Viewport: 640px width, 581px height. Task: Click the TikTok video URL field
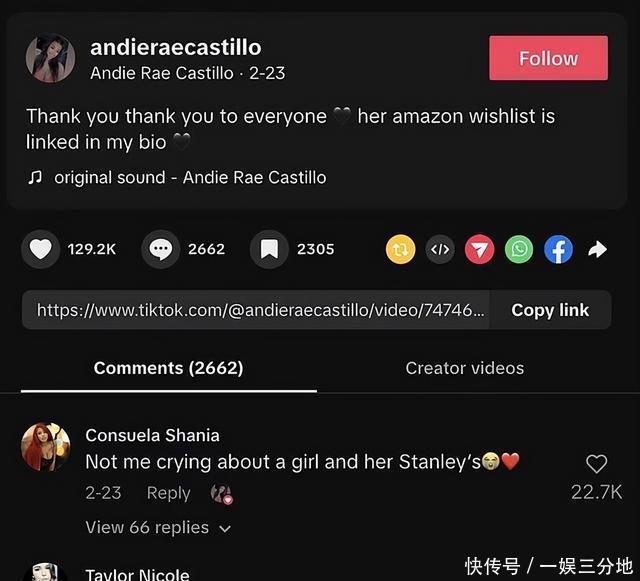pos(256,310)
